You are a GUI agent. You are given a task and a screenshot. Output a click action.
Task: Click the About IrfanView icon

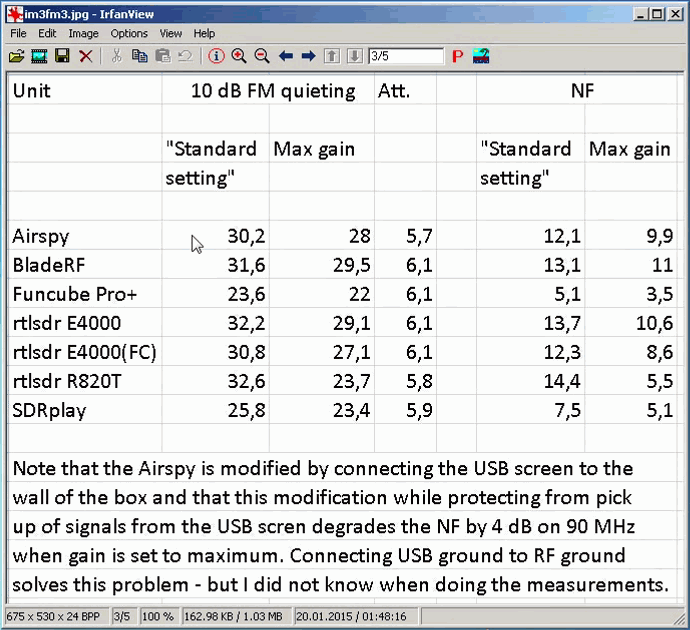pyautogui.click(x=479, y=56)
